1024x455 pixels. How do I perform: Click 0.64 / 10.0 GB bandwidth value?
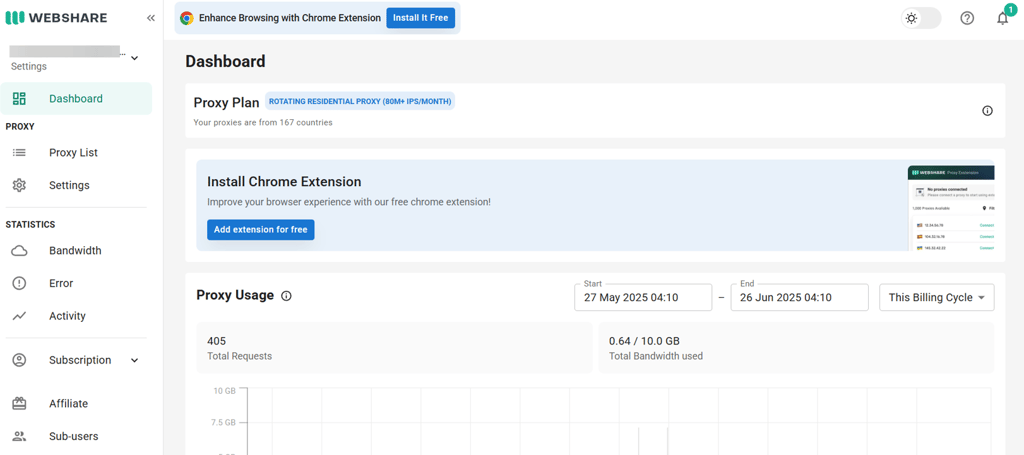pyautogui.click(x=644, y=341)
